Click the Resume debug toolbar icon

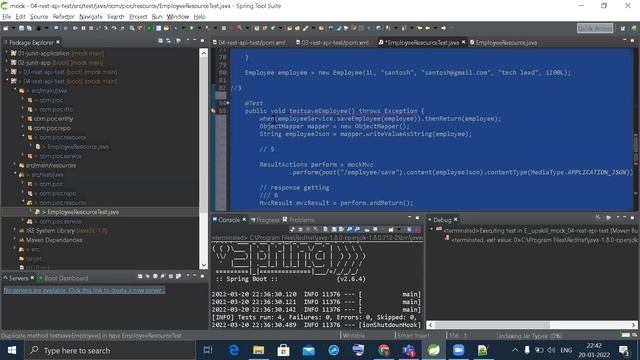tap(76, 28)
